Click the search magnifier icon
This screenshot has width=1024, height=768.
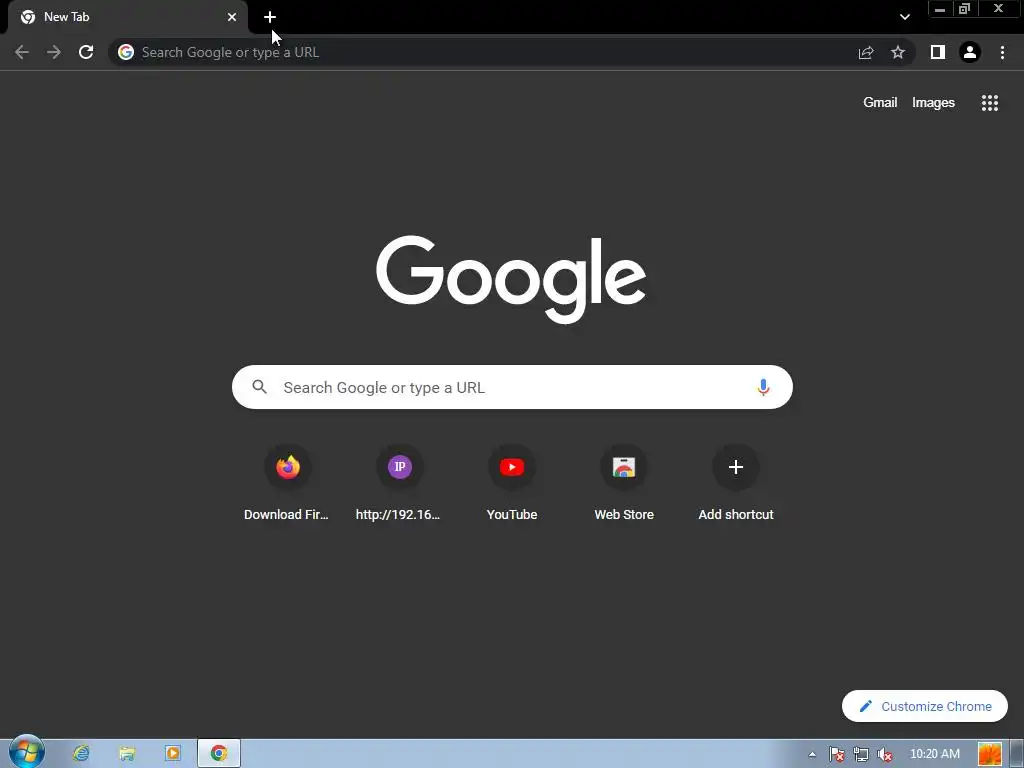click(259, 387)
